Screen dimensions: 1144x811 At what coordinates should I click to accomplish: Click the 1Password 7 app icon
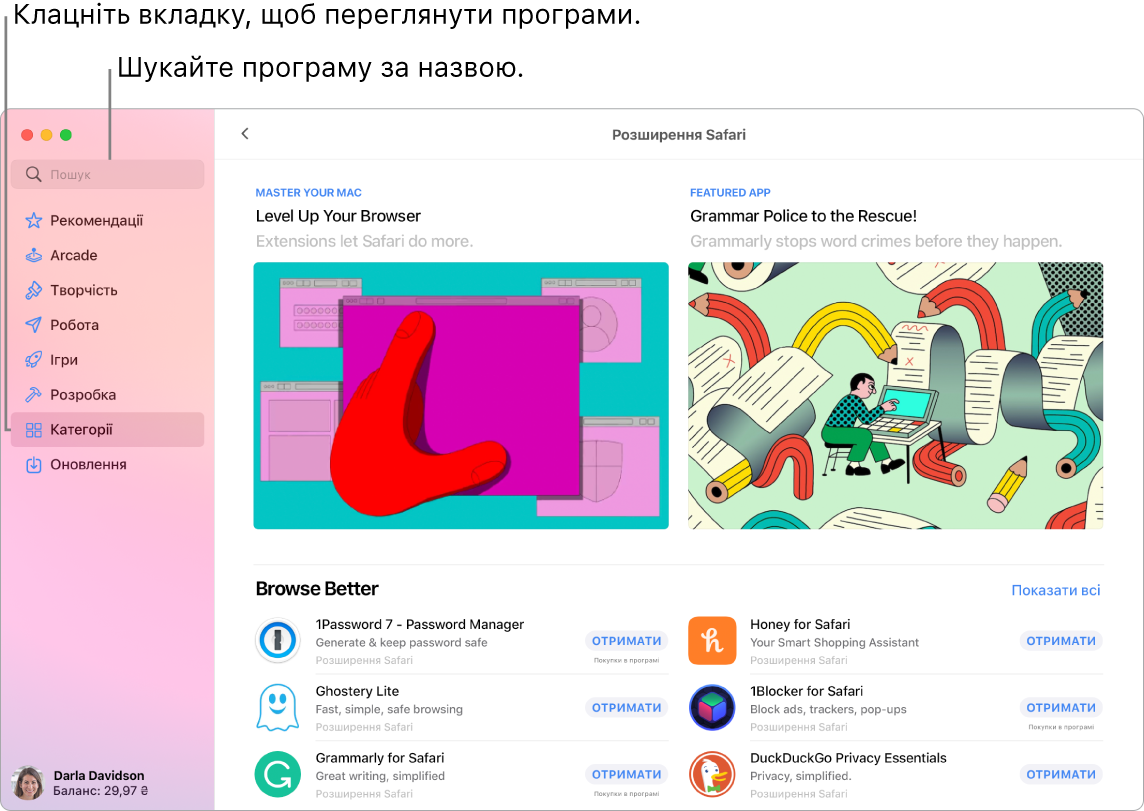(277, 640)
